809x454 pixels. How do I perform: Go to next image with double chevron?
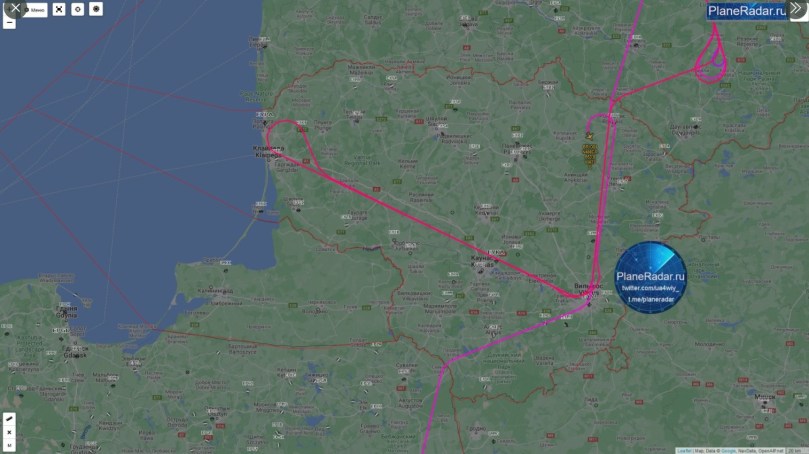point(796,8)
